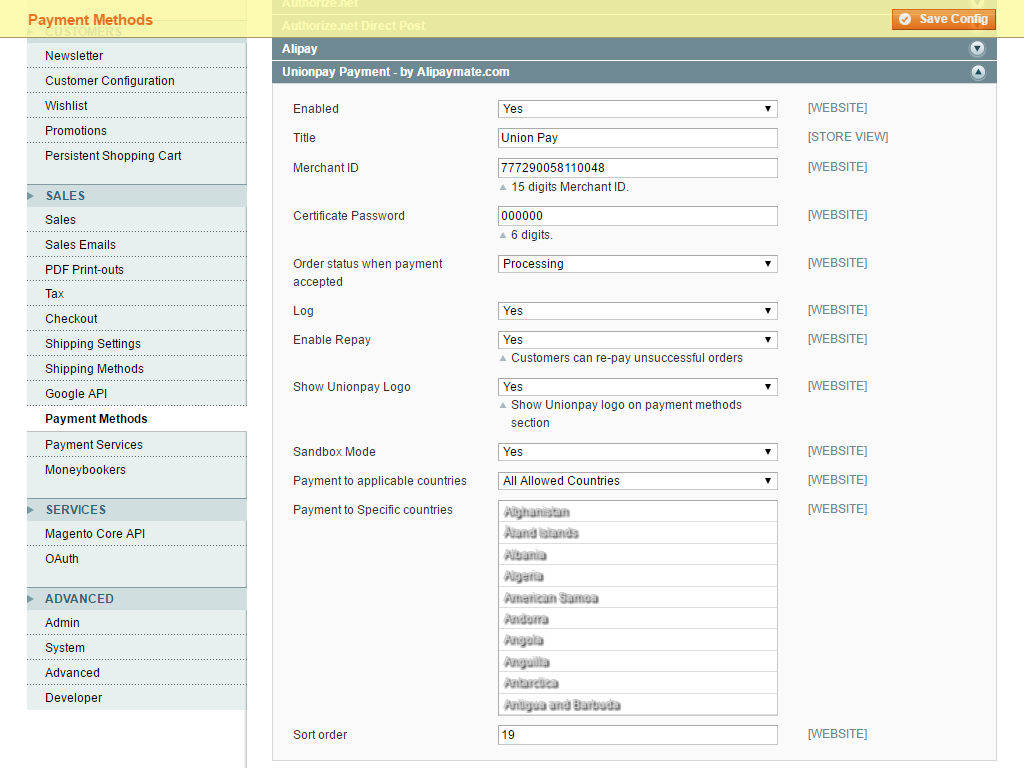The image size is (1024, 768).
Task: Select Antigua and Barbuda in country list
Action: pos(562,705)
